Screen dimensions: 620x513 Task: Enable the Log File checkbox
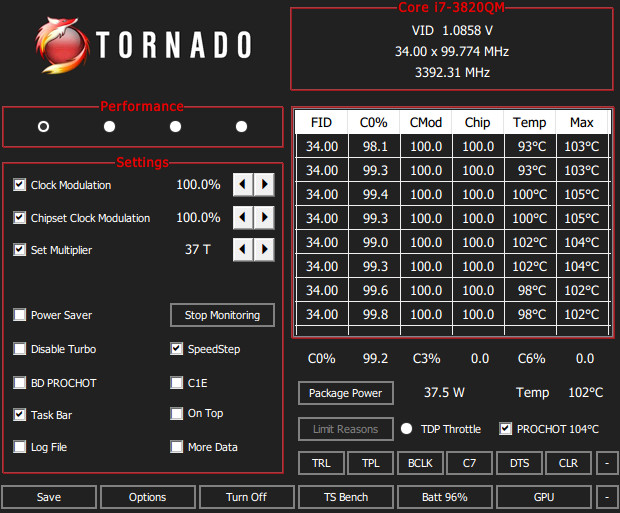coord(19,447)
